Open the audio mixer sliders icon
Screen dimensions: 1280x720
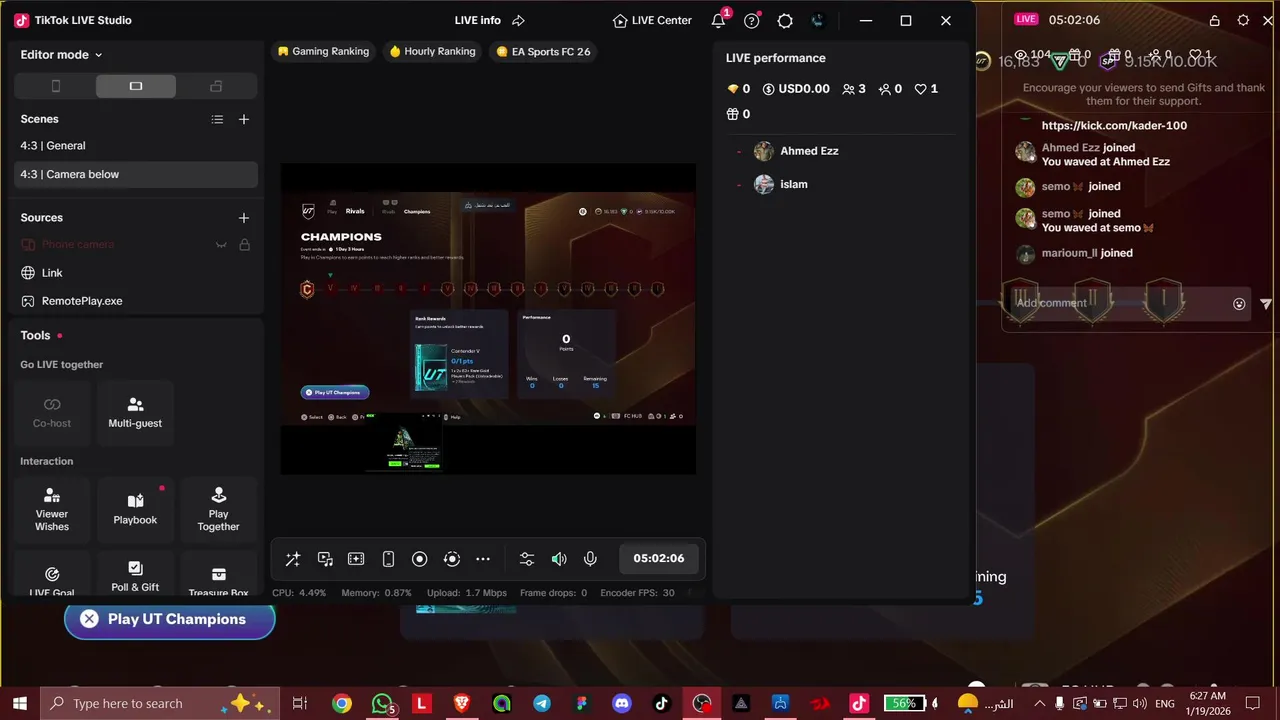[527, 559]
